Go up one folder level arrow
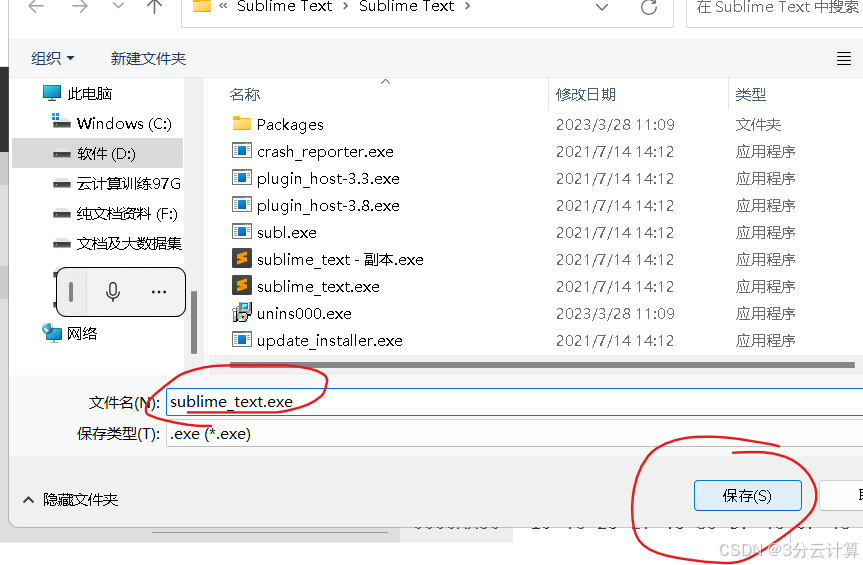This screenshot has height=565, width=863. (x=155, y=7)
